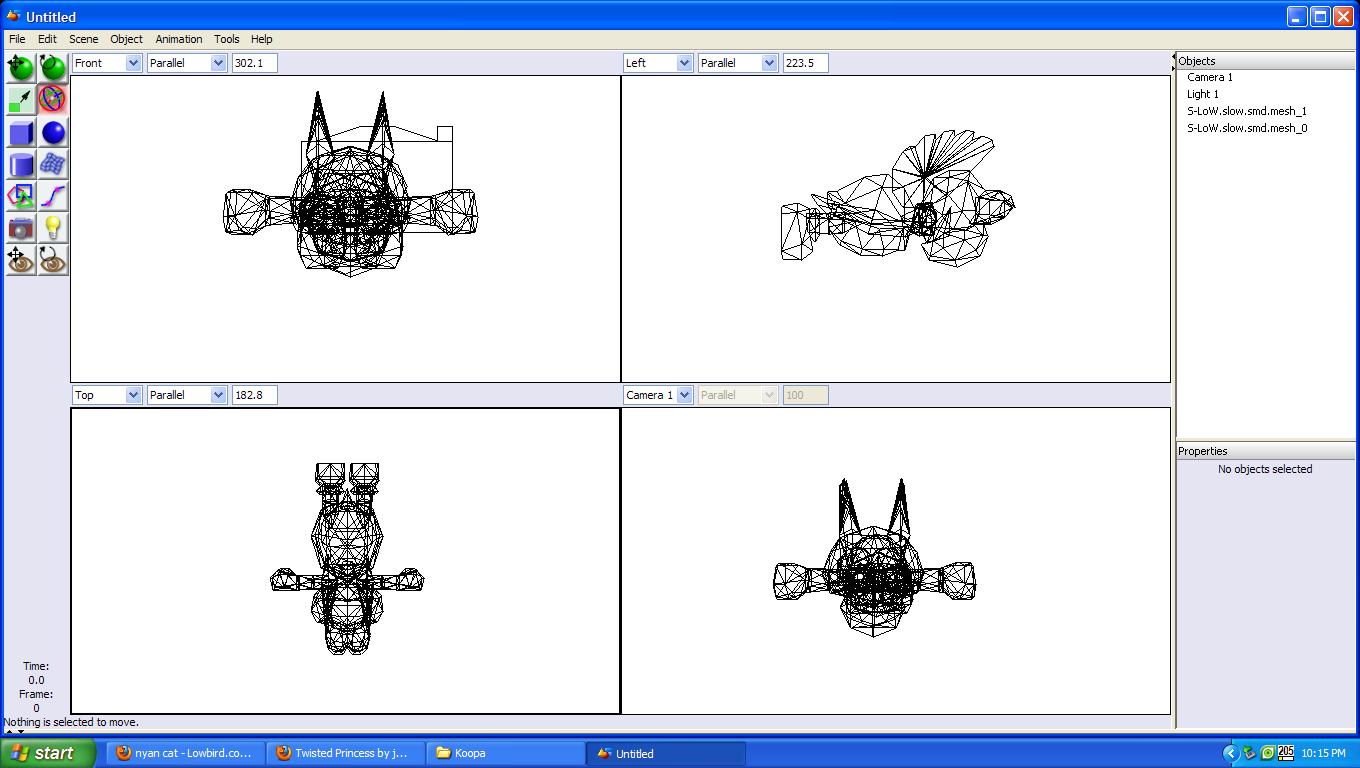The height and width of the screenshot is (768, 1360).
Task: Open the Top view orientation dropdown
Action: pyautogui.click(x=107, y=395)
